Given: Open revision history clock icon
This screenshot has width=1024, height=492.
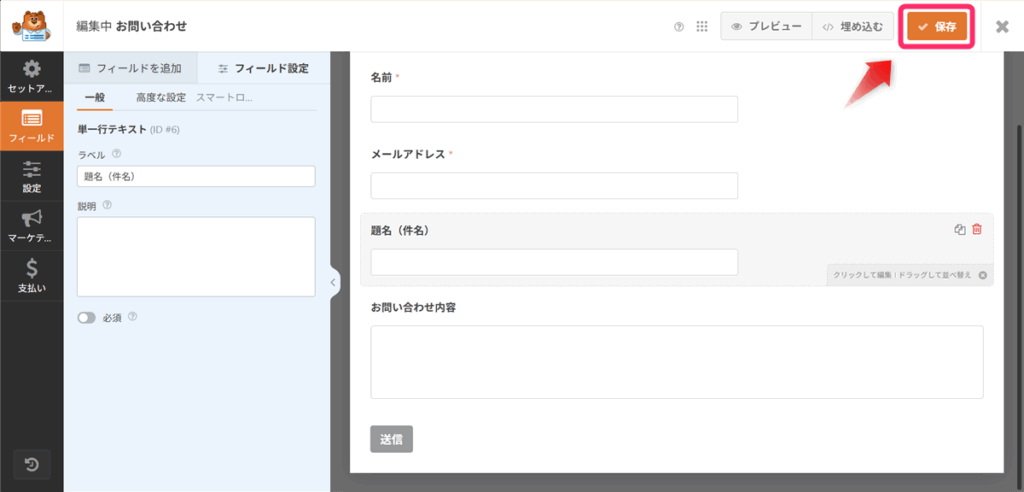Looking at the screenshot, I should point(31,465).
